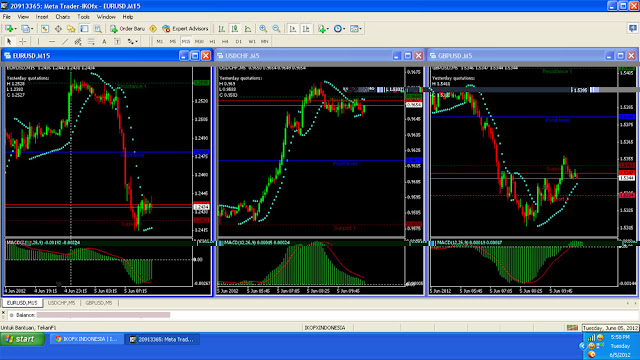The image size is (640, 360).
Task: Select the Text tool labeled A
Action: (104, 41)
